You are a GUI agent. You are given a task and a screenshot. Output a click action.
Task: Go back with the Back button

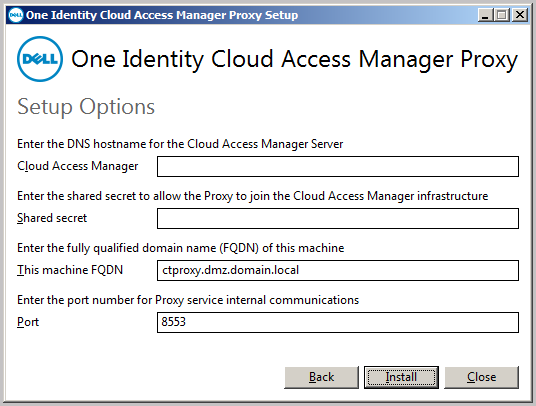[x=321, y=377]
